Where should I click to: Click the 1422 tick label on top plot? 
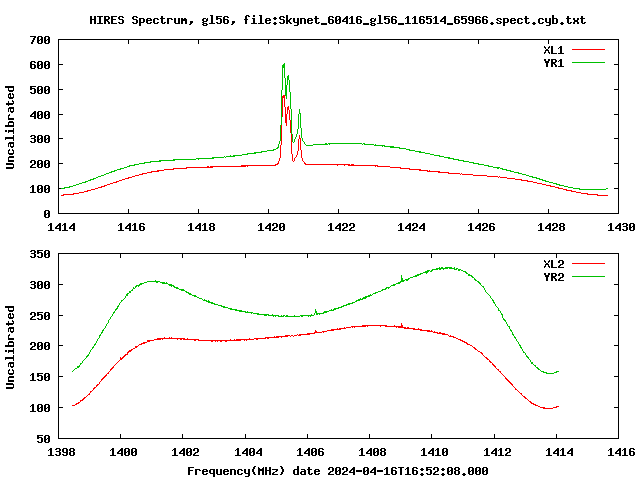tap(341, 227)
